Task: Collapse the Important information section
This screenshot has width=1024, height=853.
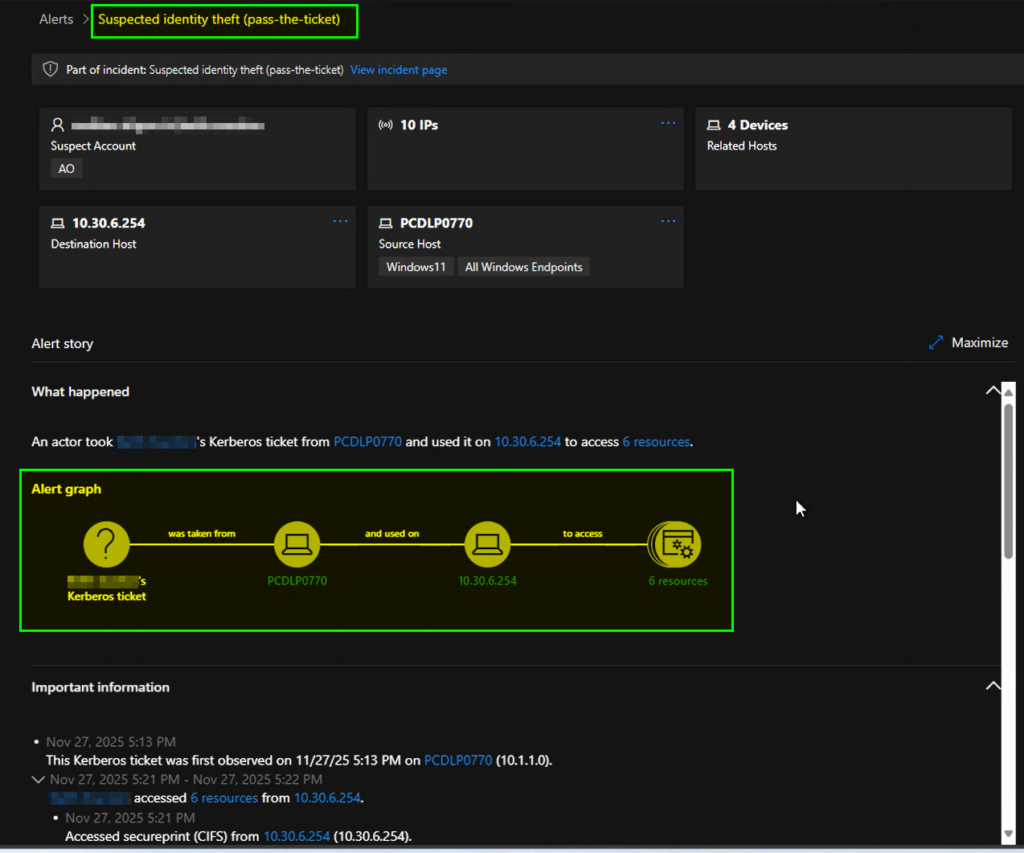Action: tap(992, 686)
